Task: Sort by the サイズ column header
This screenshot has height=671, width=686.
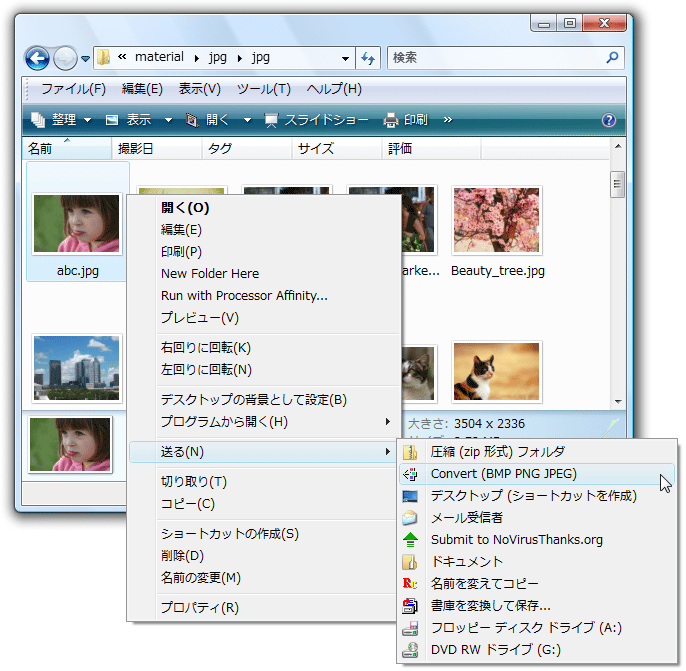Action: click(x=337, y=149)
